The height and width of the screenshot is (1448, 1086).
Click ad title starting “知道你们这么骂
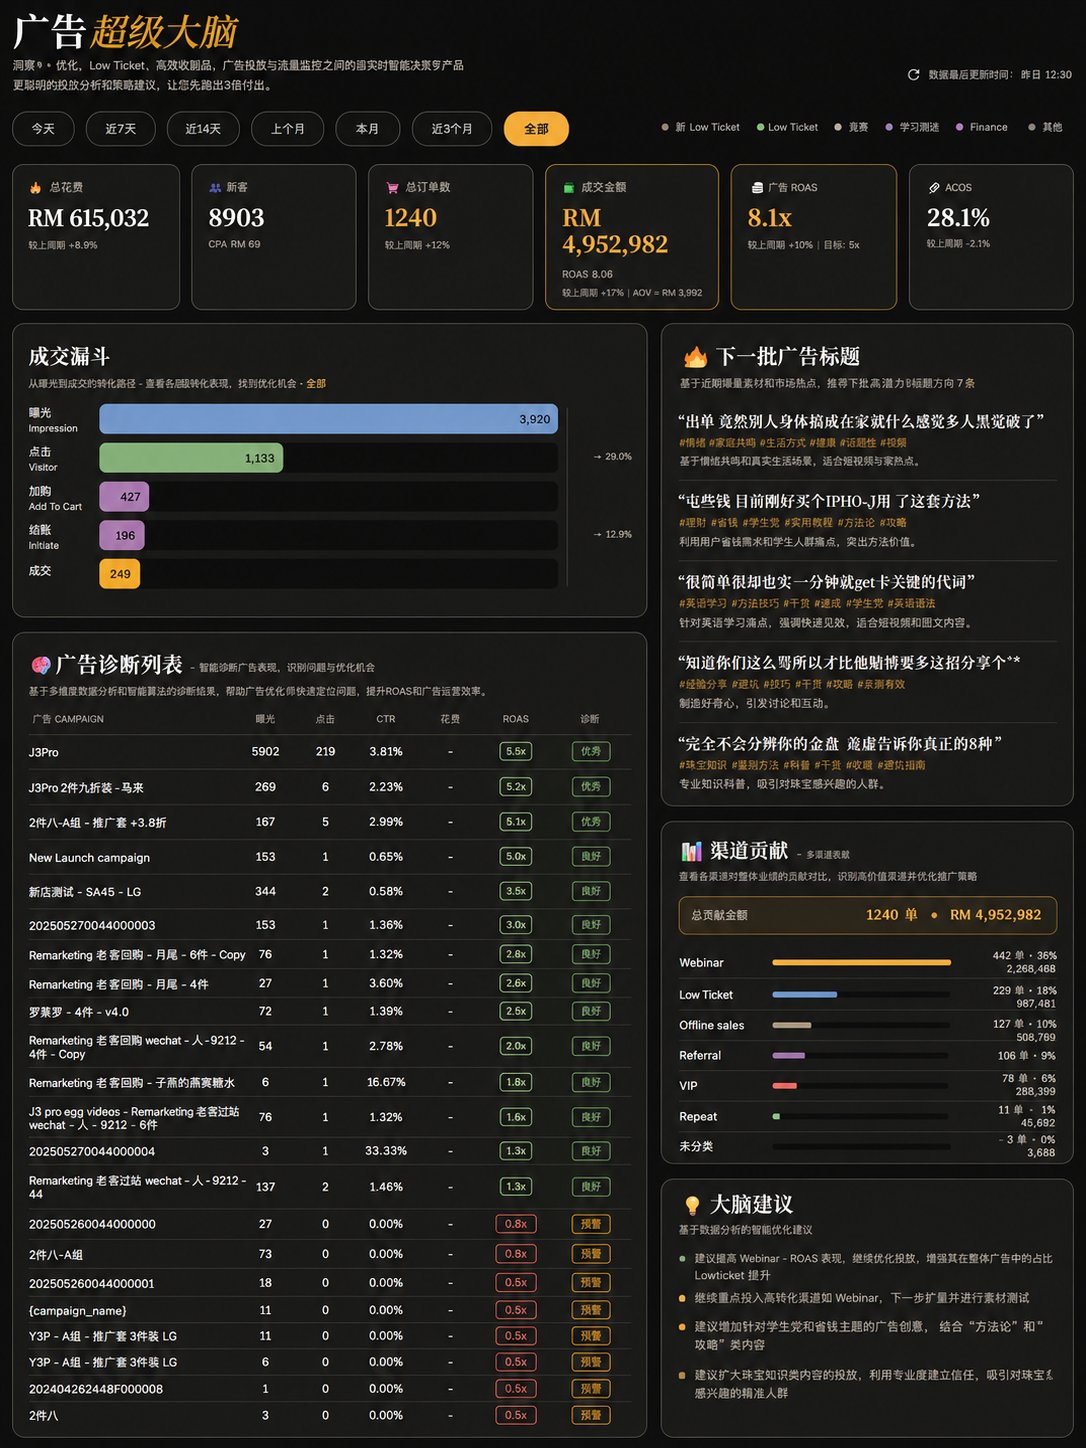[850, 662]
